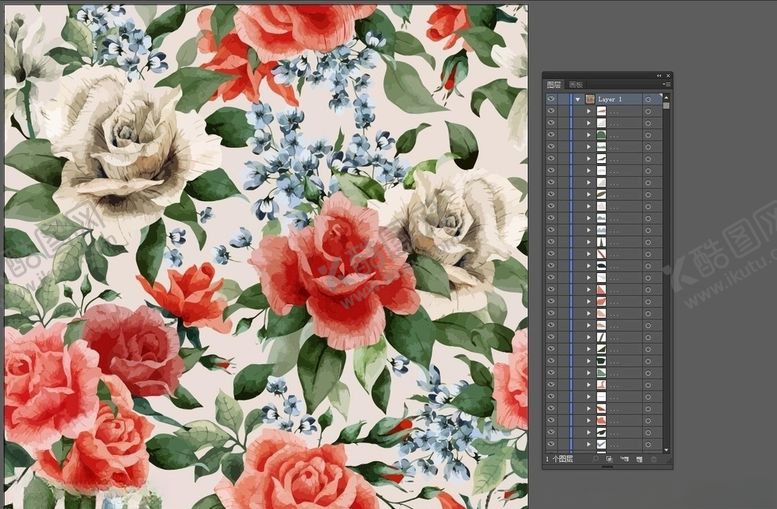Image resolution: width=777 pixels, height=509 pixels.
Task: Expand the dark green bowl-shaped sublayer
Action: pyautogui.click(x=589, y=361)
